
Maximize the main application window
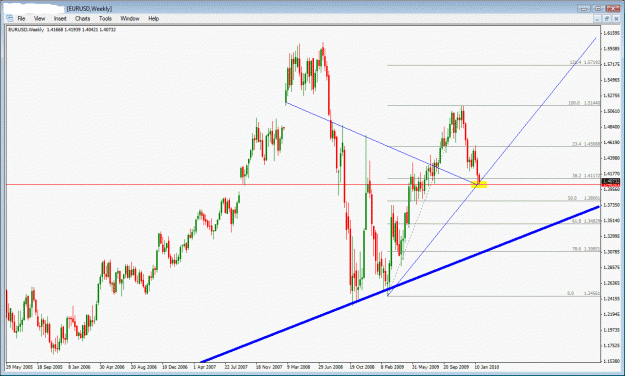599,8
